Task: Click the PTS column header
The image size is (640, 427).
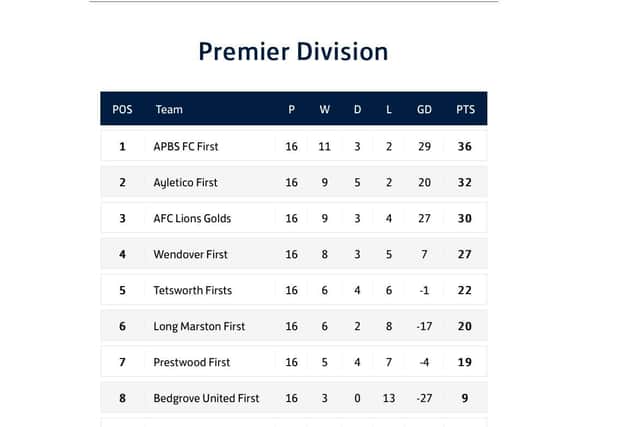Action: tap(465, 109)
